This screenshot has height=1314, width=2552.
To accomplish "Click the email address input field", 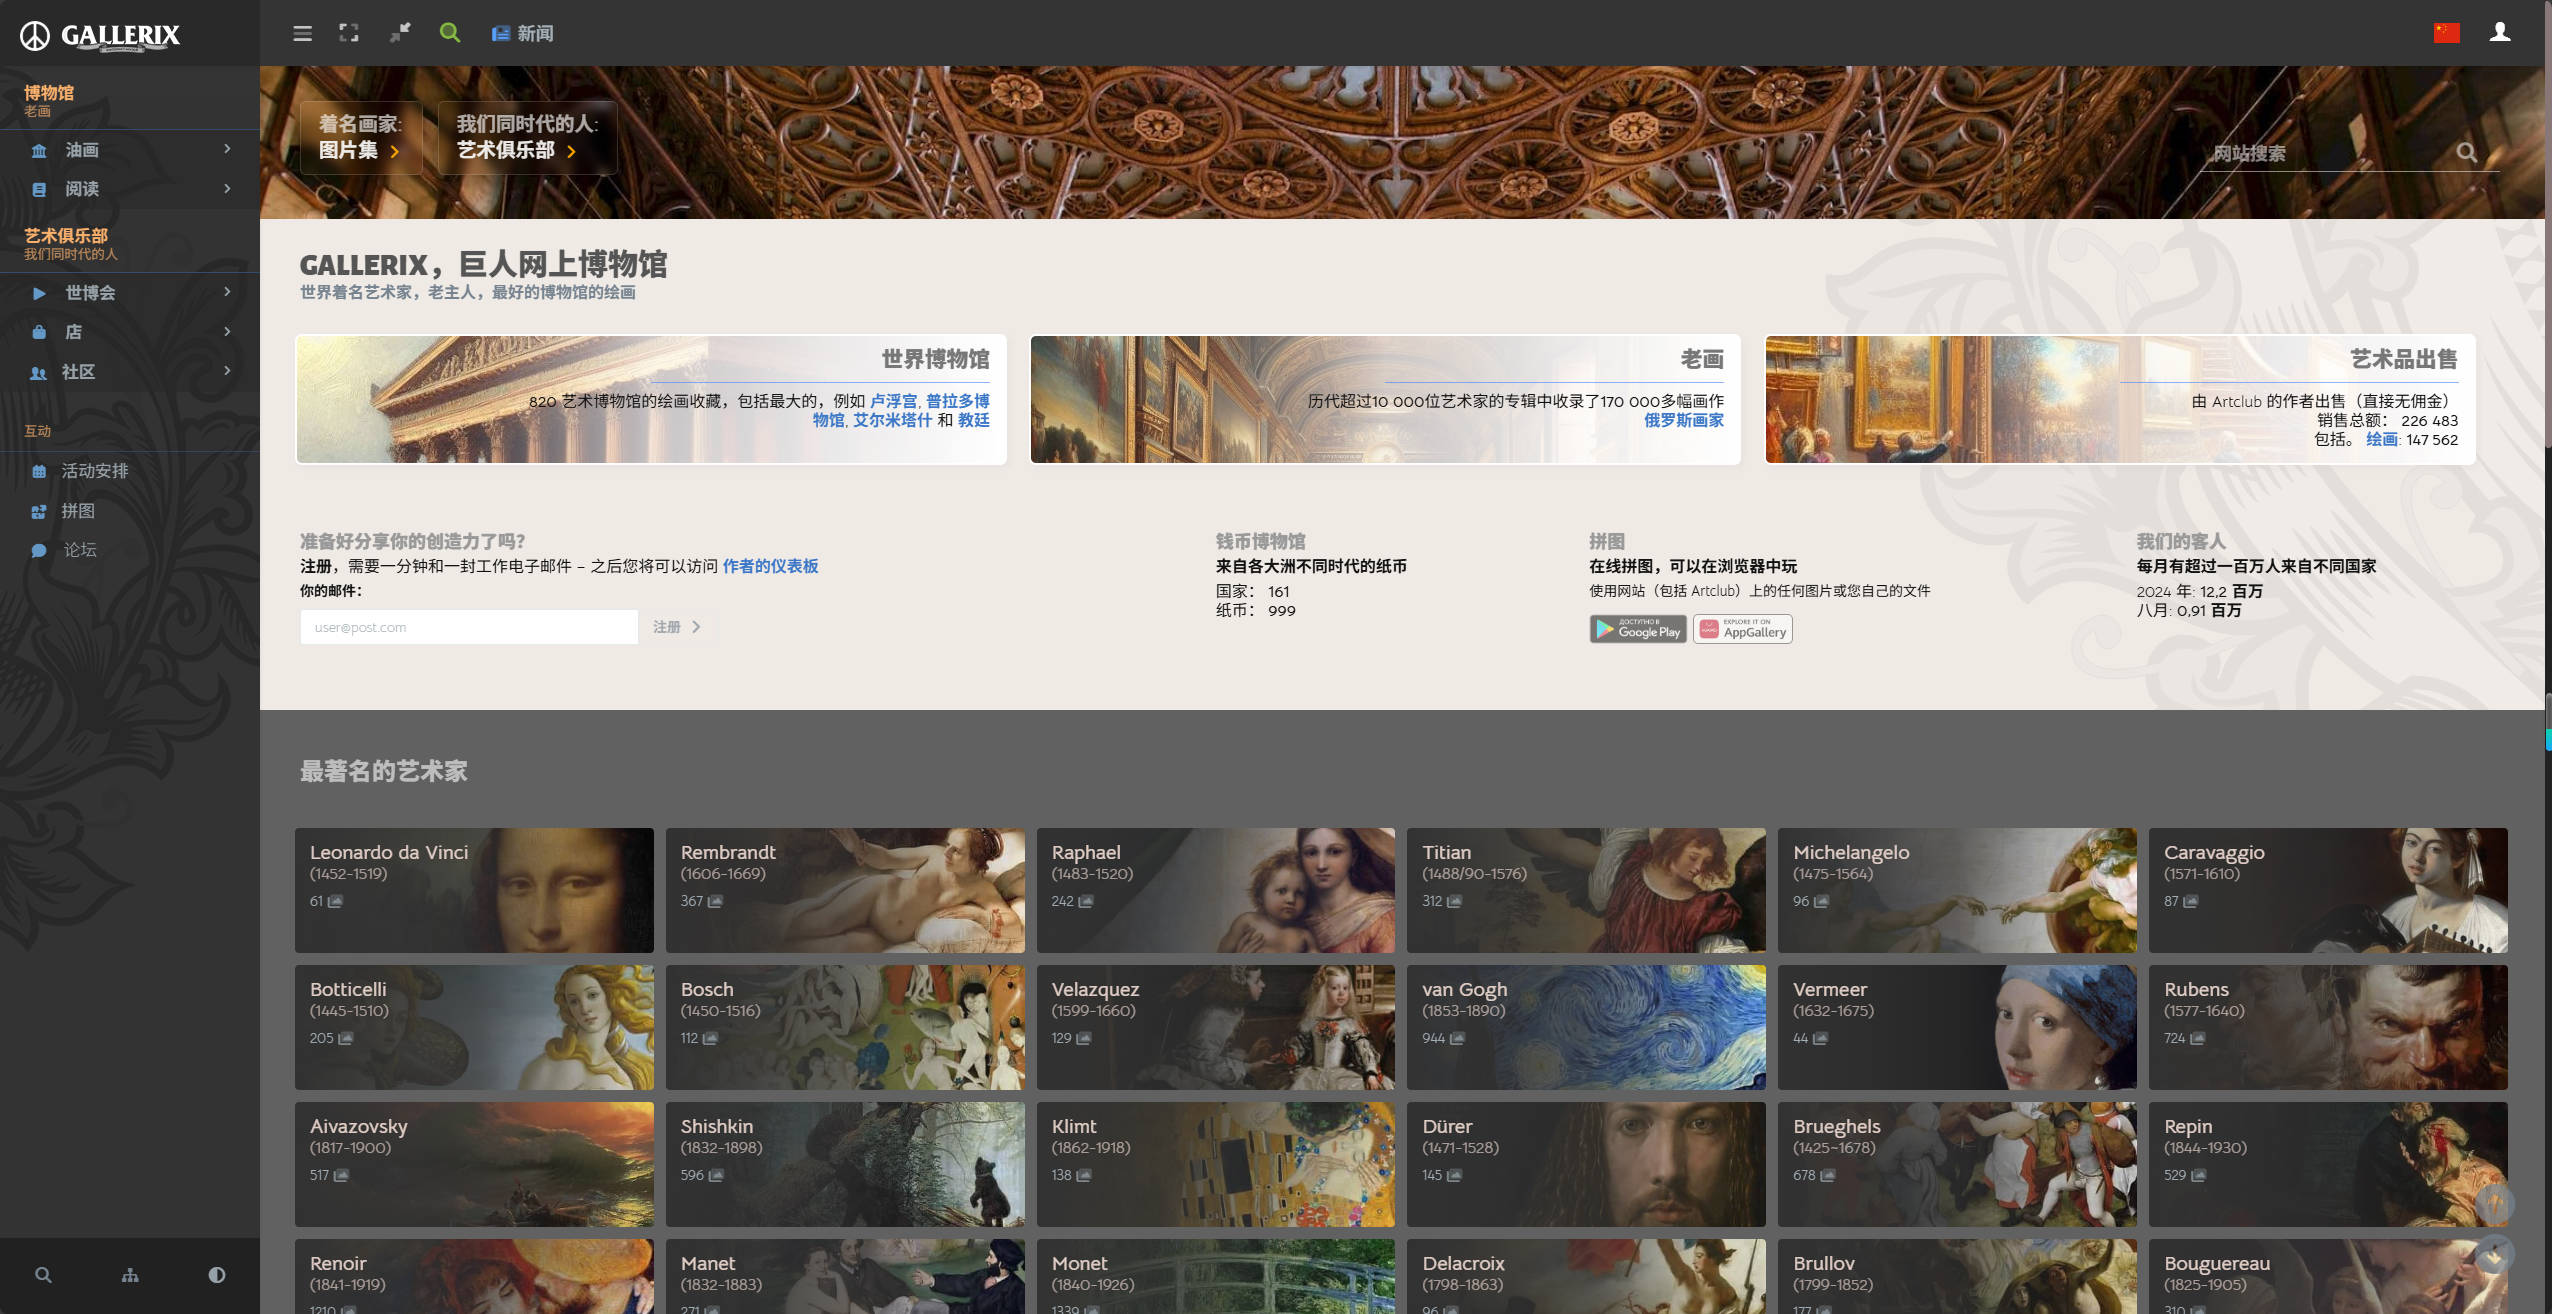I will click(x=469, y=627).
